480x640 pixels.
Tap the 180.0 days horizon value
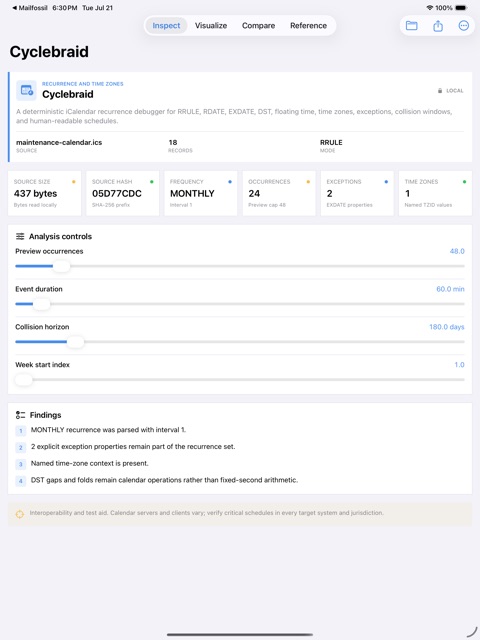[x=447, y=327]
